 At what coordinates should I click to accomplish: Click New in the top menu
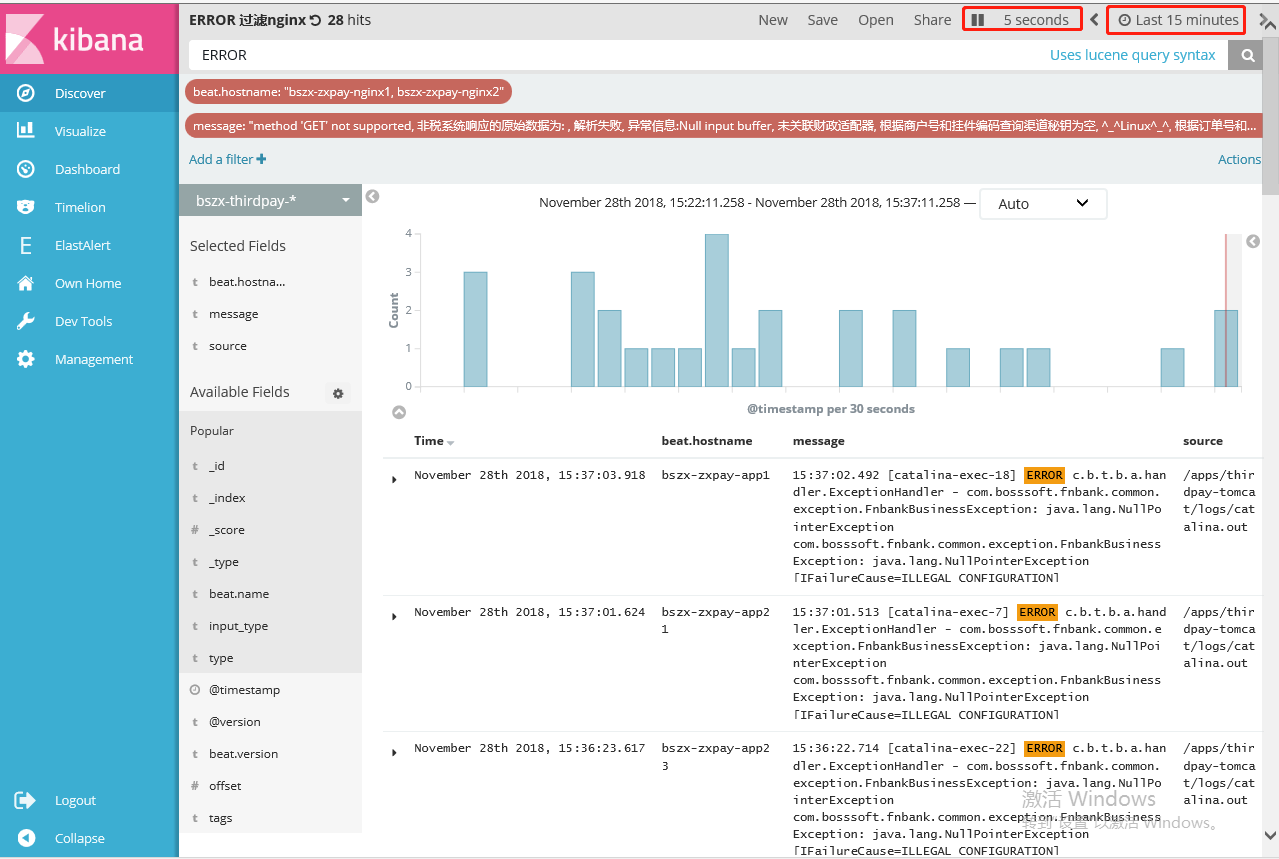click(773, 20)
